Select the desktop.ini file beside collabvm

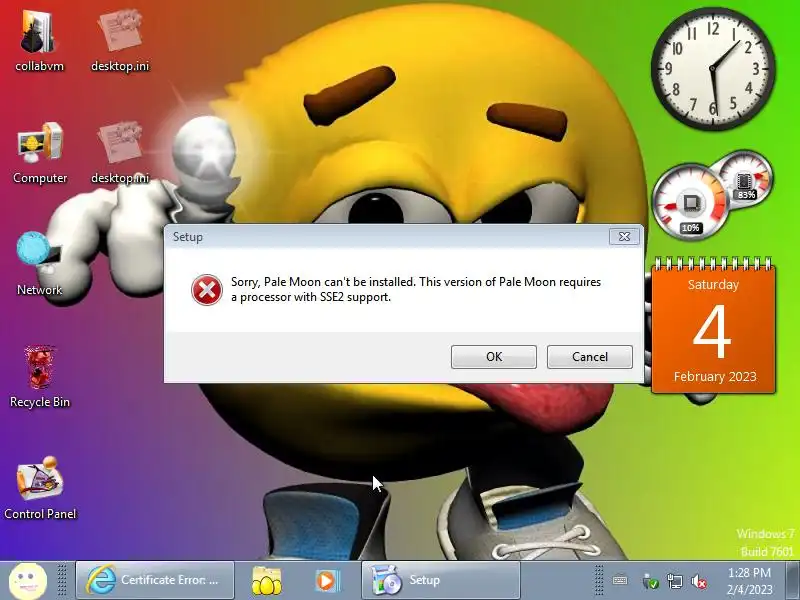point(120,41)
